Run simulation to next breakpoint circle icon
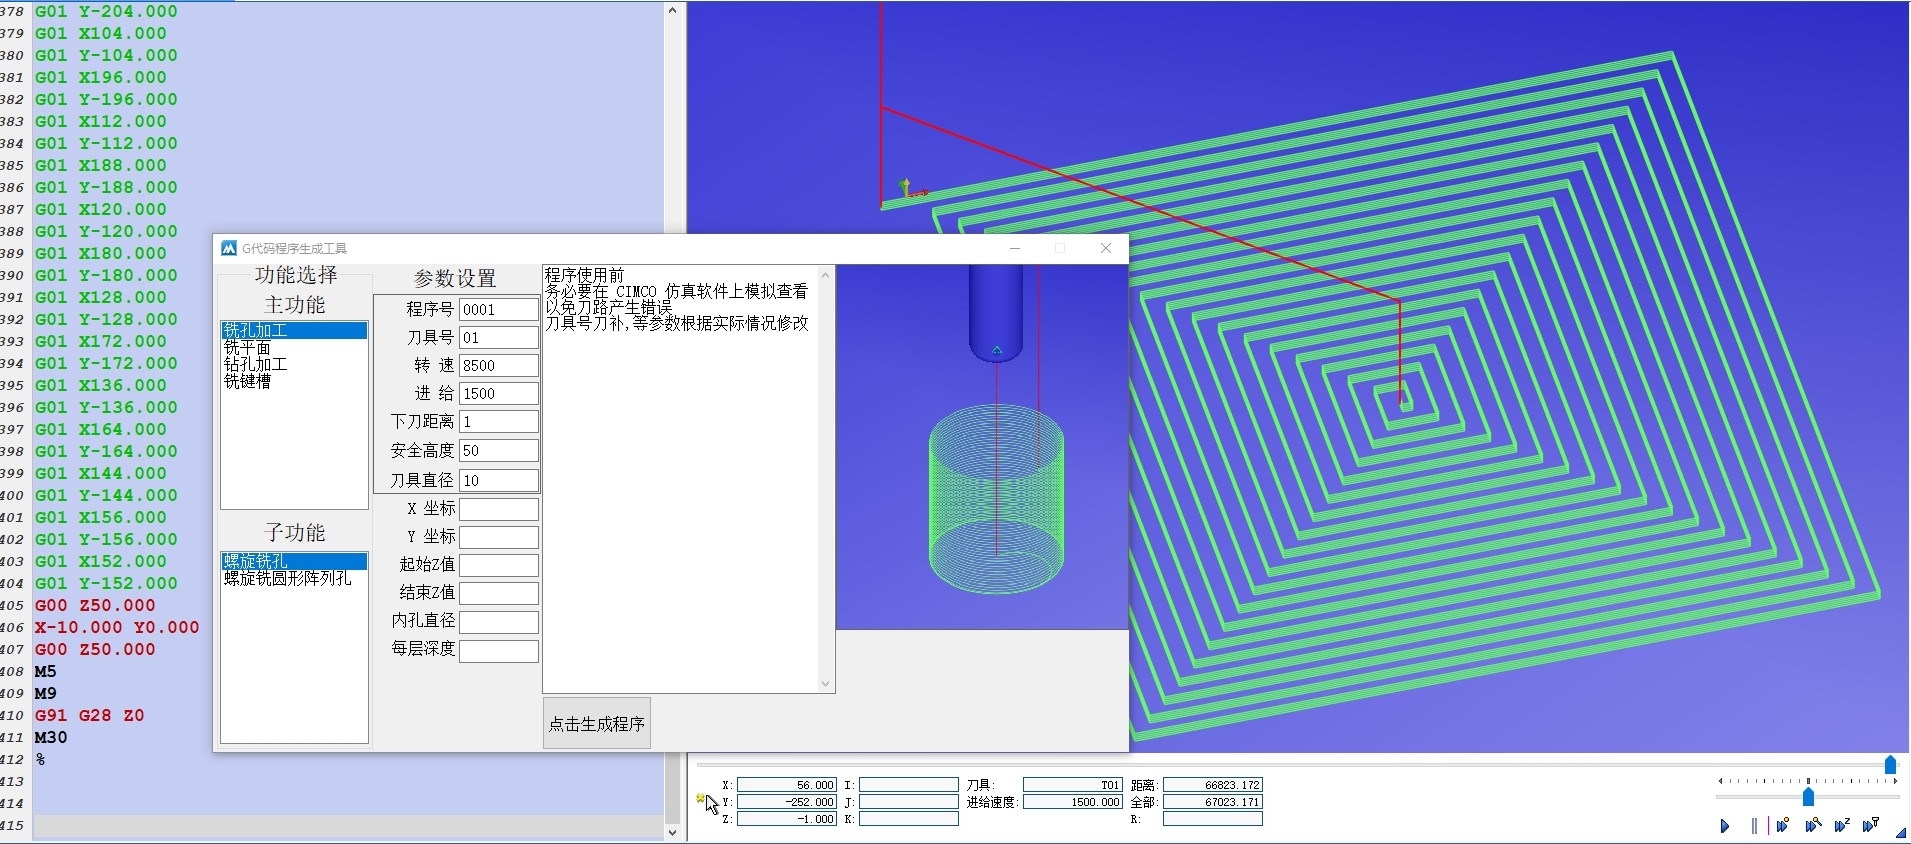 pyautogui.click(x=1782, y=826)
